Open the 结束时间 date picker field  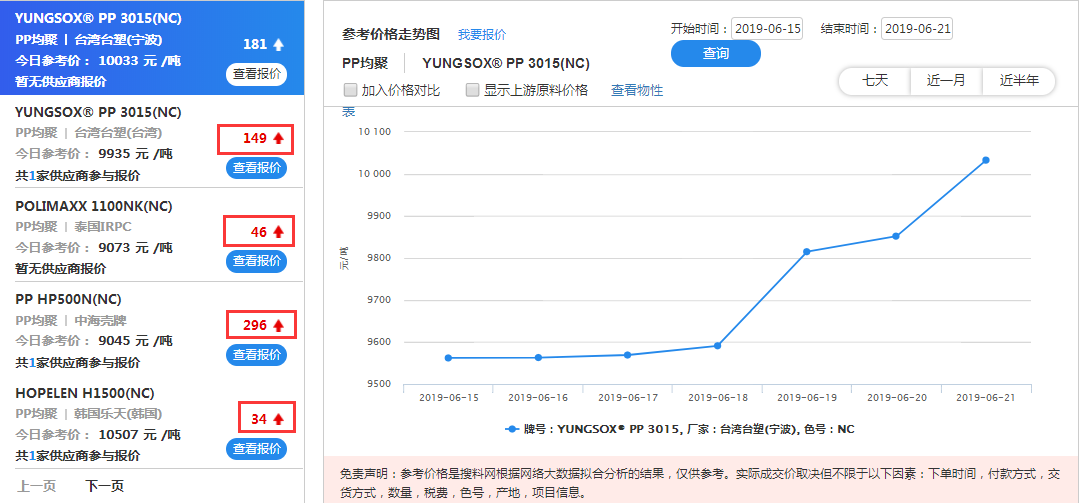(x=917, y=29)
